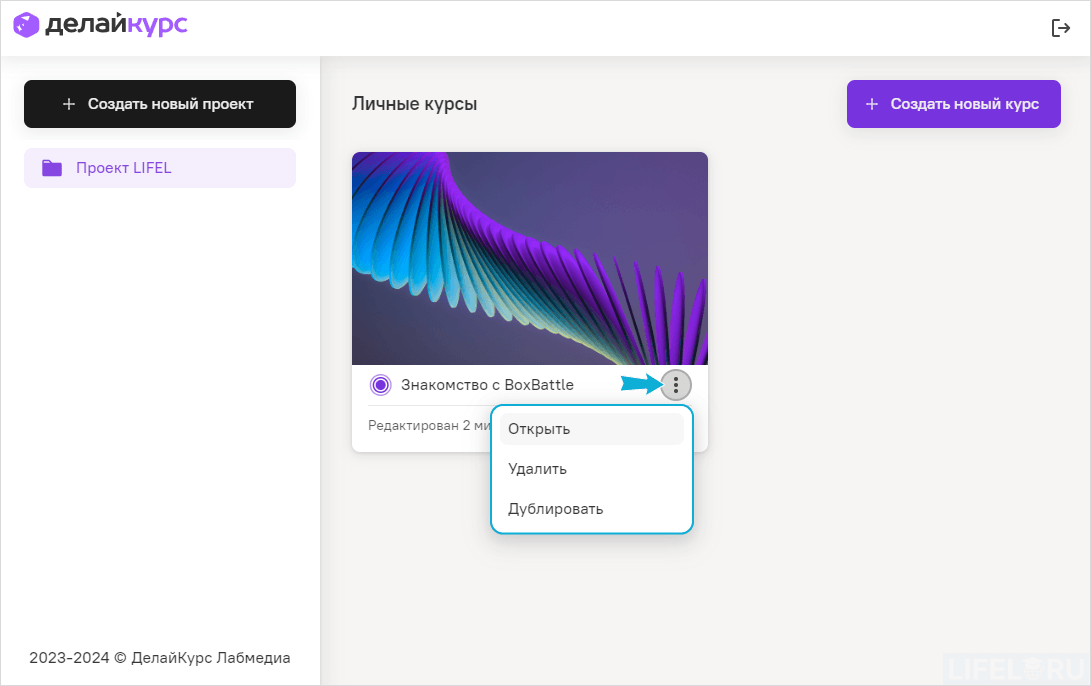The image size is (1091, 686).
Task: Click the purple circle status icon on course card
Action: click(380, 385)
